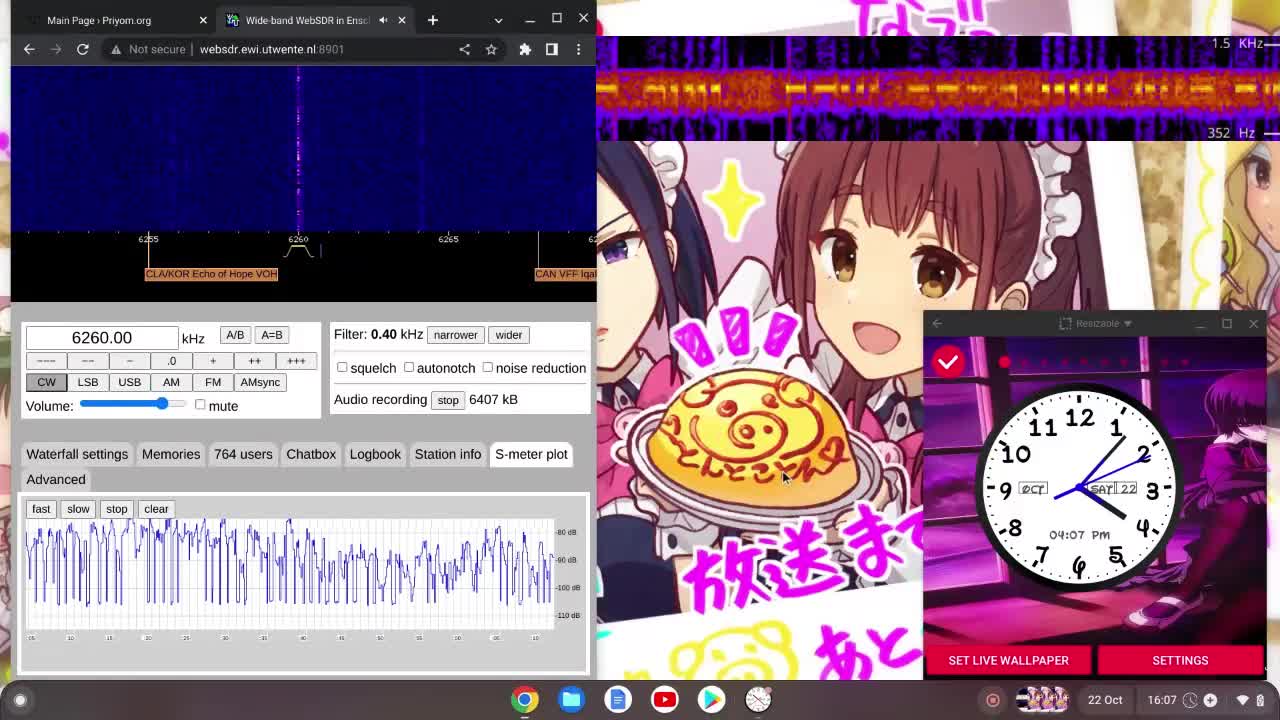This screenshot has height=720, width=1280.
Task: Open S-meter plot tab
Action: (x=531, y=454)
